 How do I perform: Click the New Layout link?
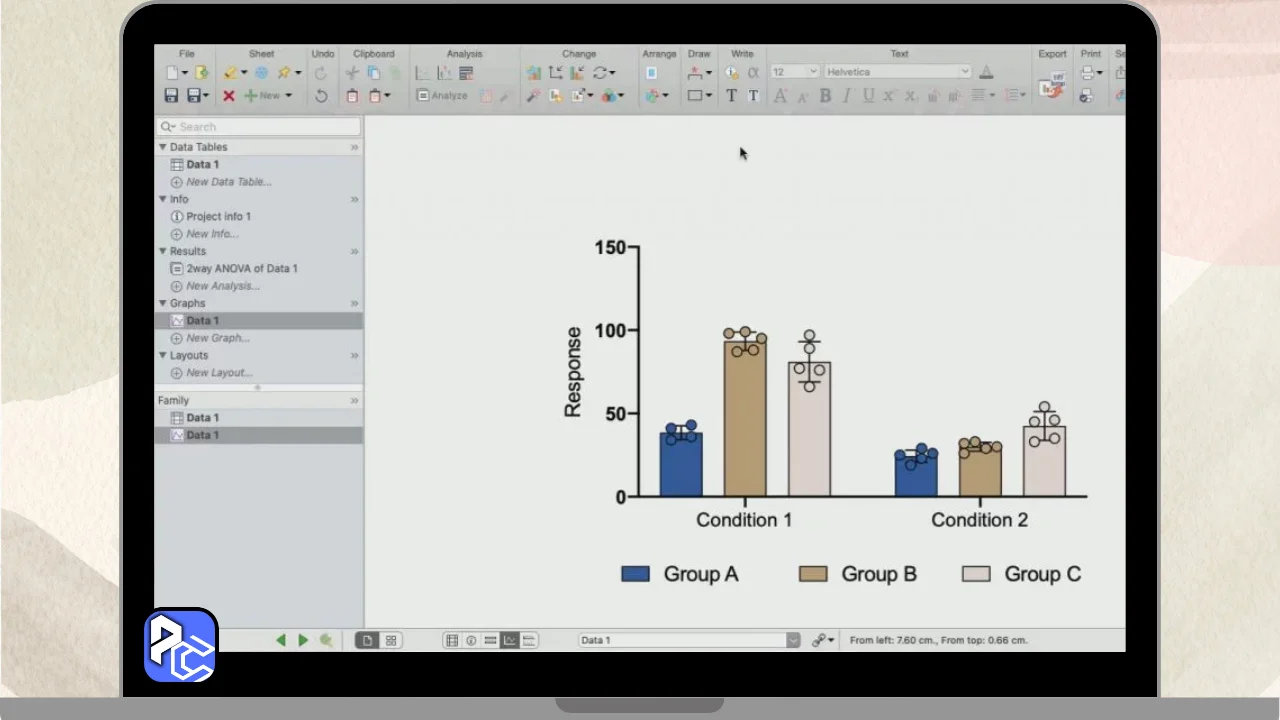[x=219, y=373]
